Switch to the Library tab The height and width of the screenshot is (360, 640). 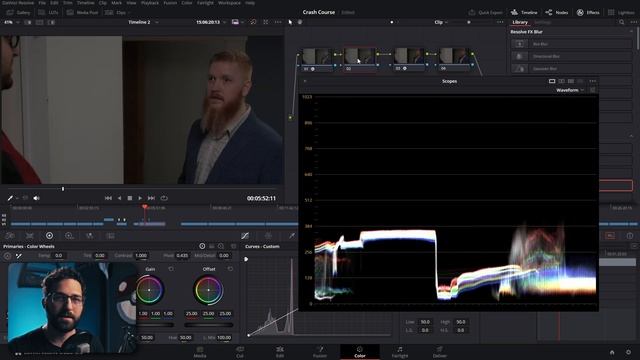coord(520,22)
